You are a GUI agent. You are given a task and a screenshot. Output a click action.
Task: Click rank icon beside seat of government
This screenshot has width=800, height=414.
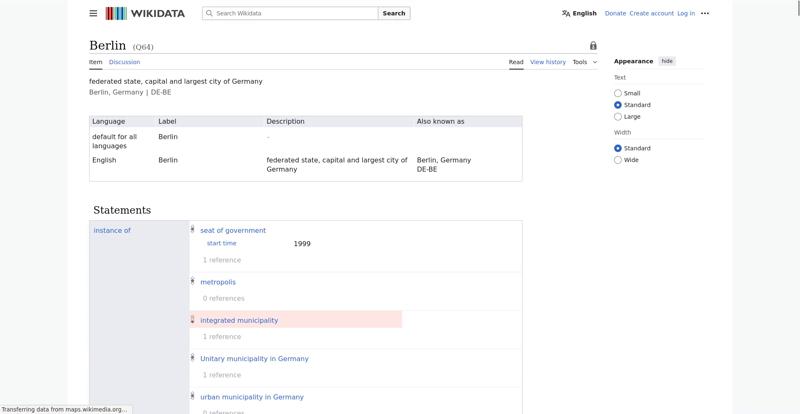click(193, 230)
